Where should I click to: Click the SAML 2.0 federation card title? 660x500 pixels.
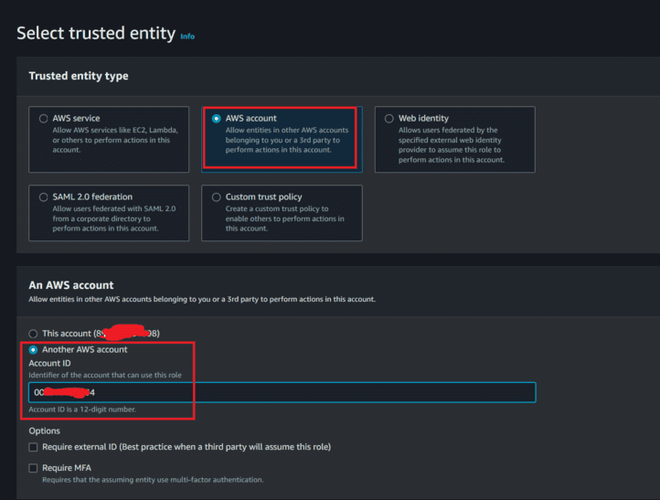92,197
